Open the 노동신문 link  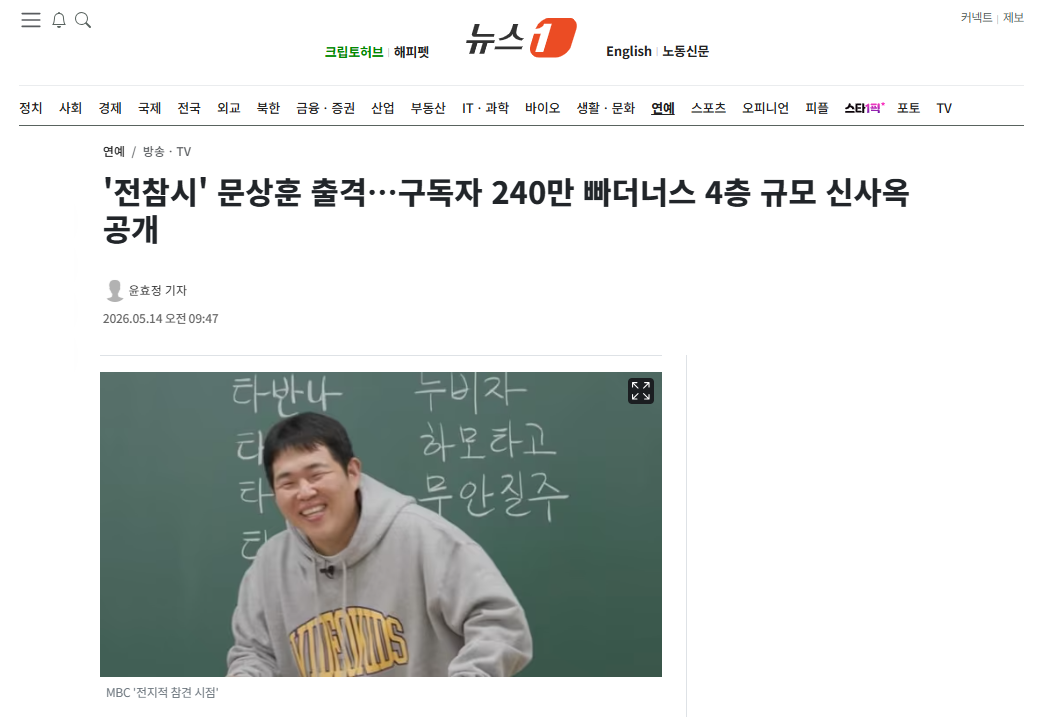[x=686, y=51]
